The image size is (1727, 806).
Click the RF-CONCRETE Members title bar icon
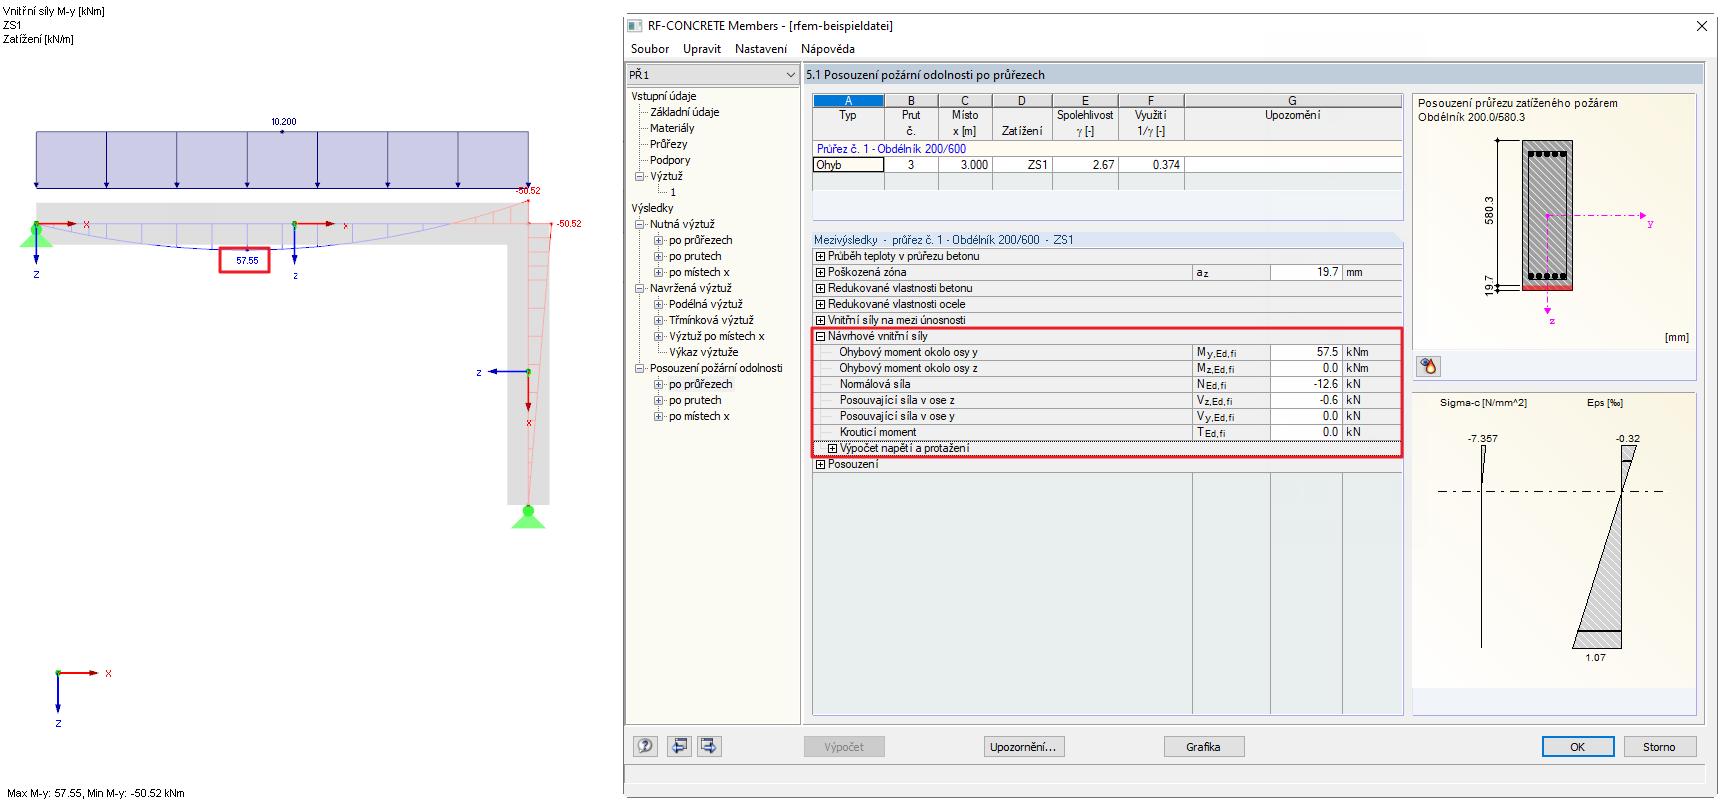click(635, 26)
